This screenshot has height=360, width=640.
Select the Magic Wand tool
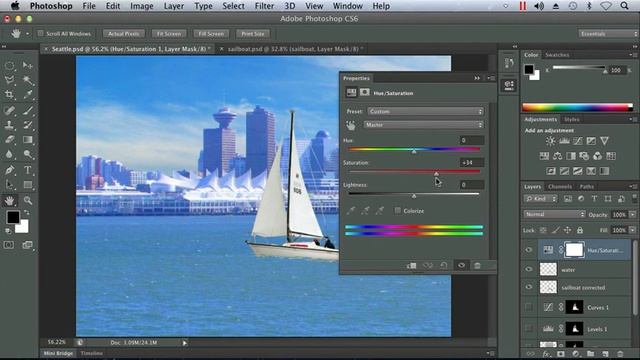pos(27,80)
